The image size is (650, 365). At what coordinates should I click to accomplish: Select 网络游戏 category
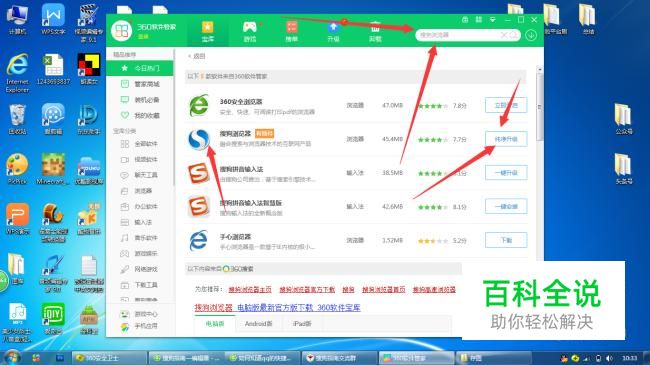coord(140,269)
